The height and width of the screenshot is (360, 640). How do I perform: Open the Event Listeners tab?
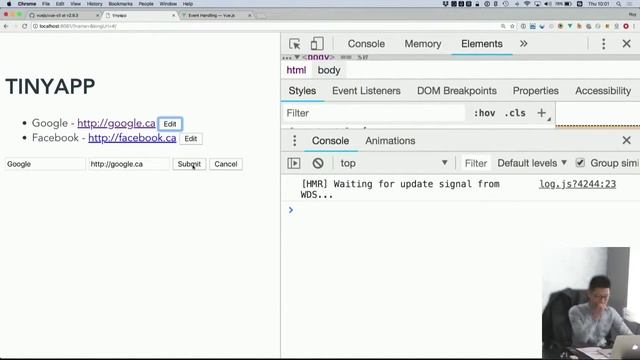(366, 91)
